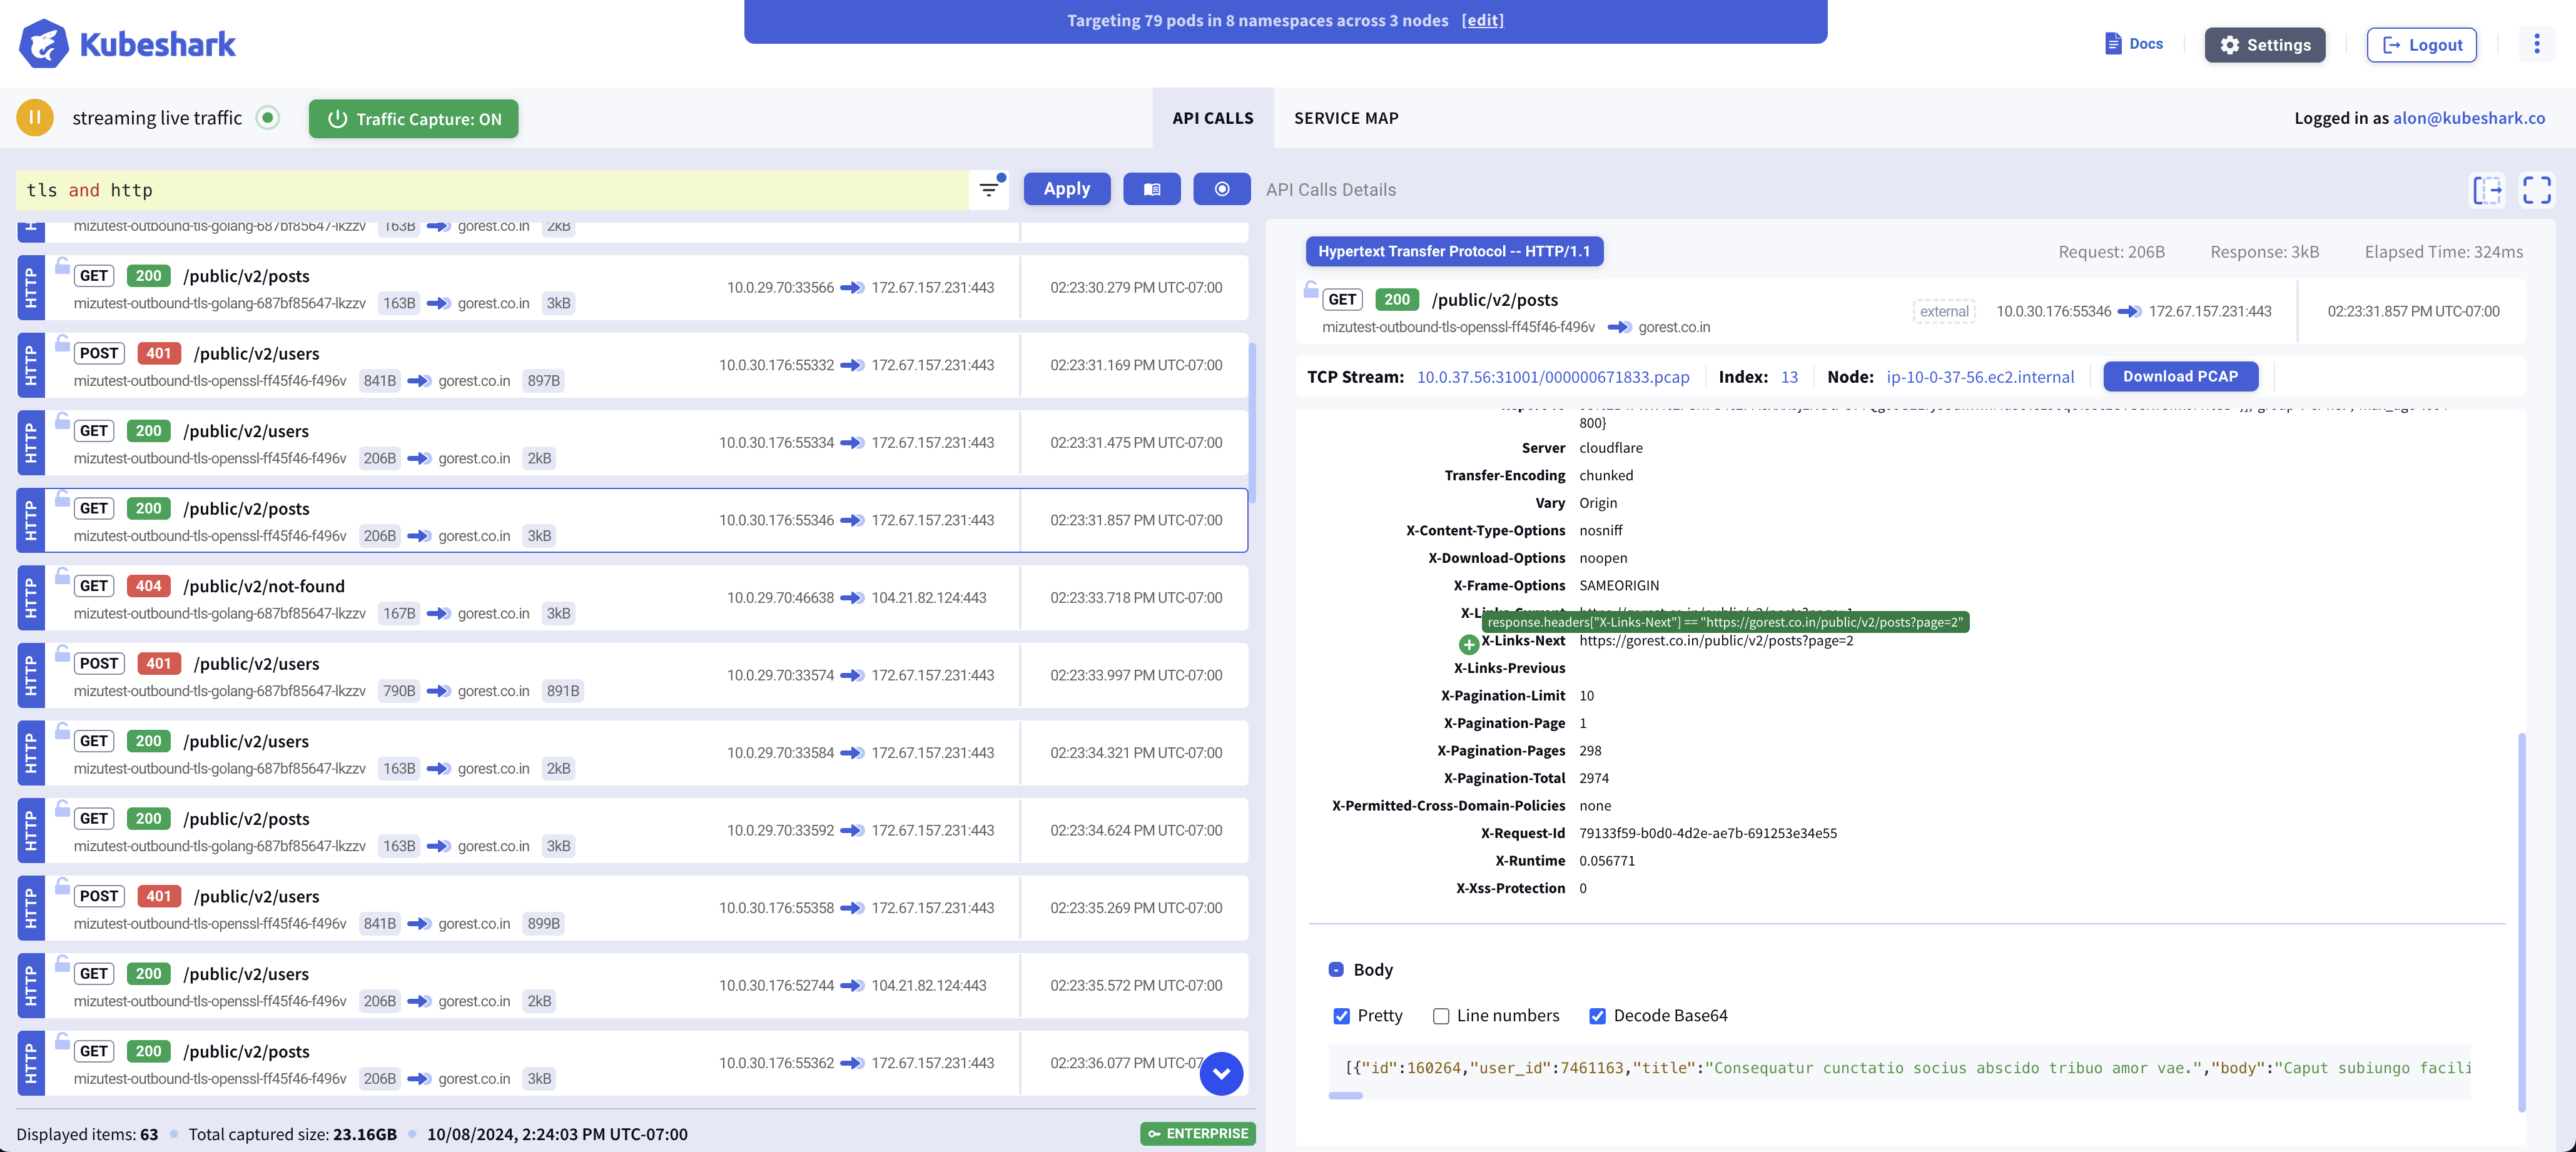Enable Line numbers in the Body view
2576x1152 pixels.
[x=1440, y=1016]
